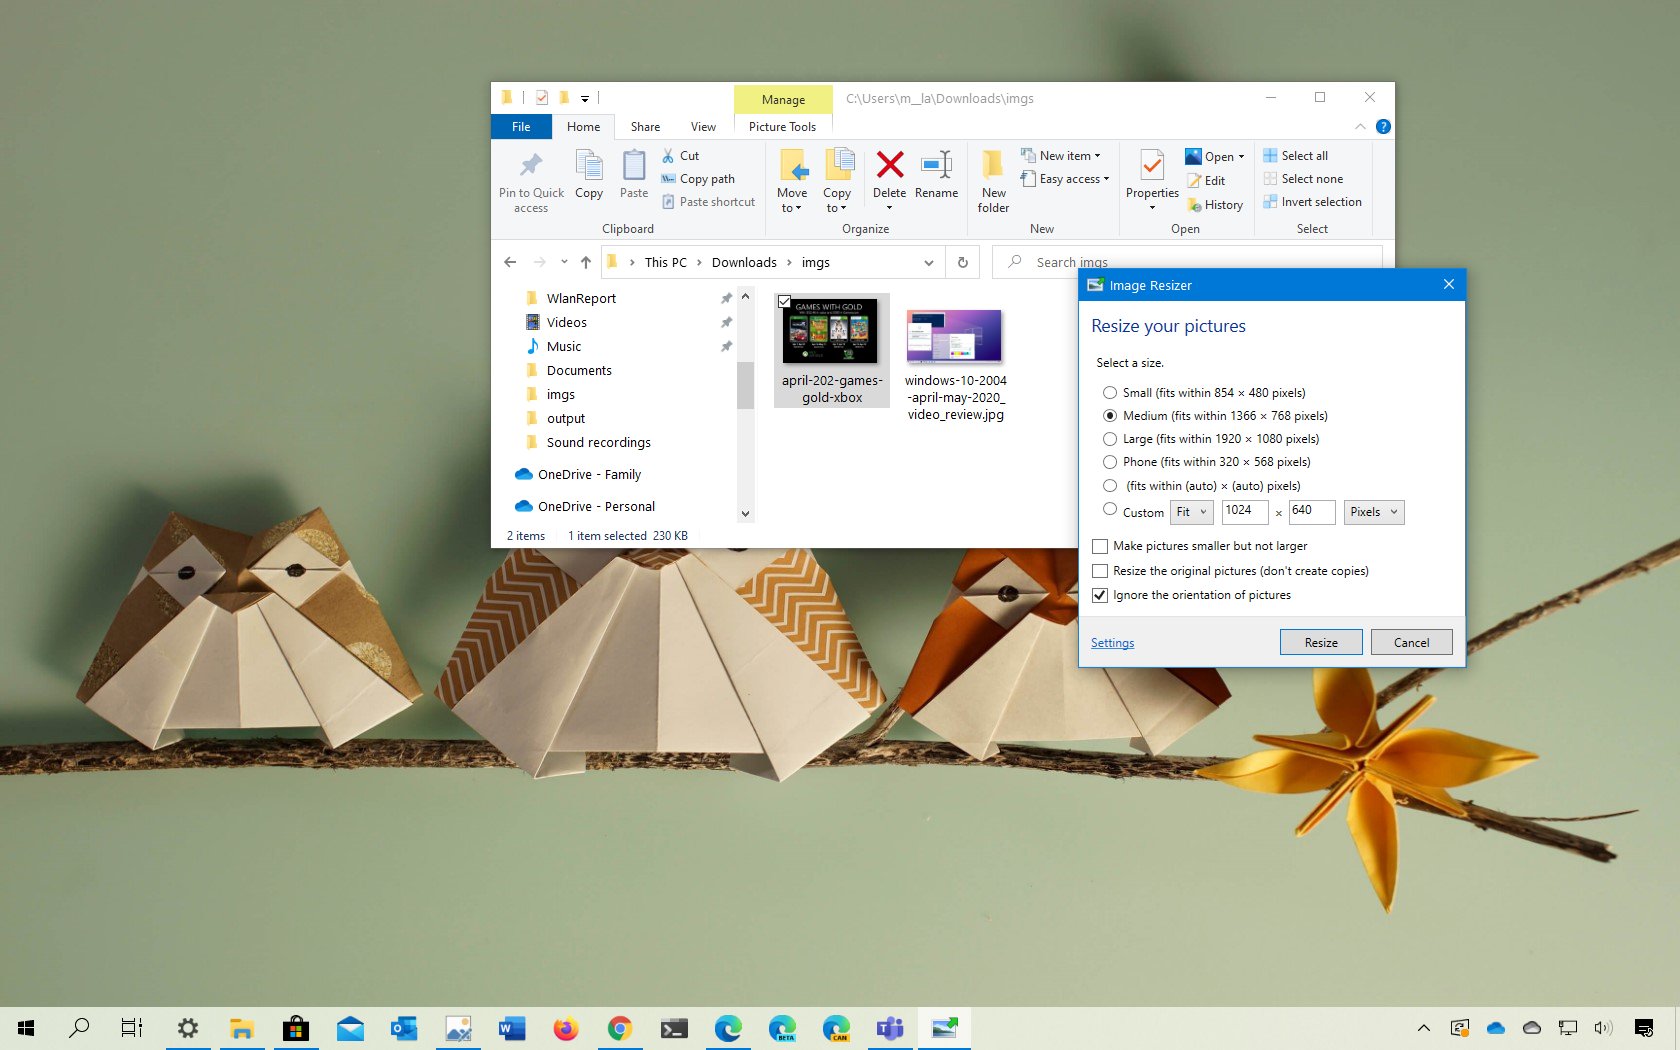Open the Picture Tools tab
The width and height of the screenshot is (1680, 1050).
point(782,126)
